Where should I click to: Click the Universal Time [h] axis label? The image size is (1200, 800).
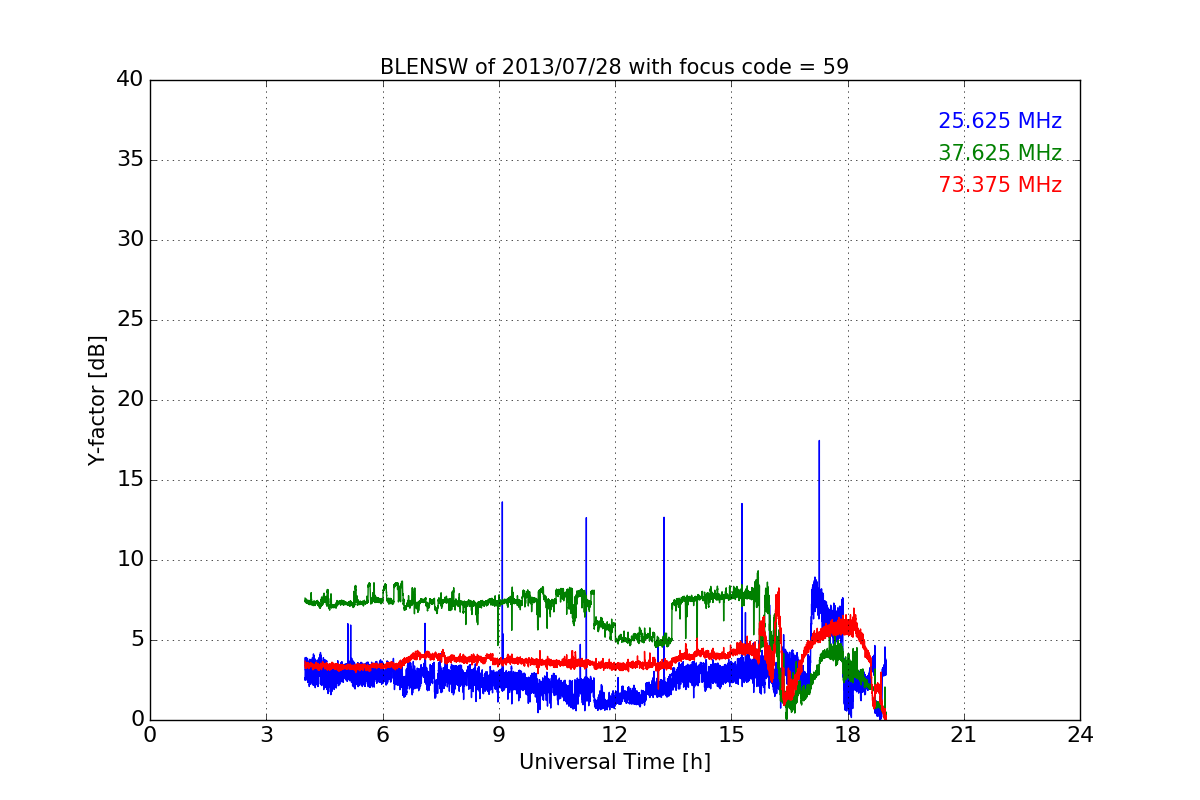click(614, 762)
